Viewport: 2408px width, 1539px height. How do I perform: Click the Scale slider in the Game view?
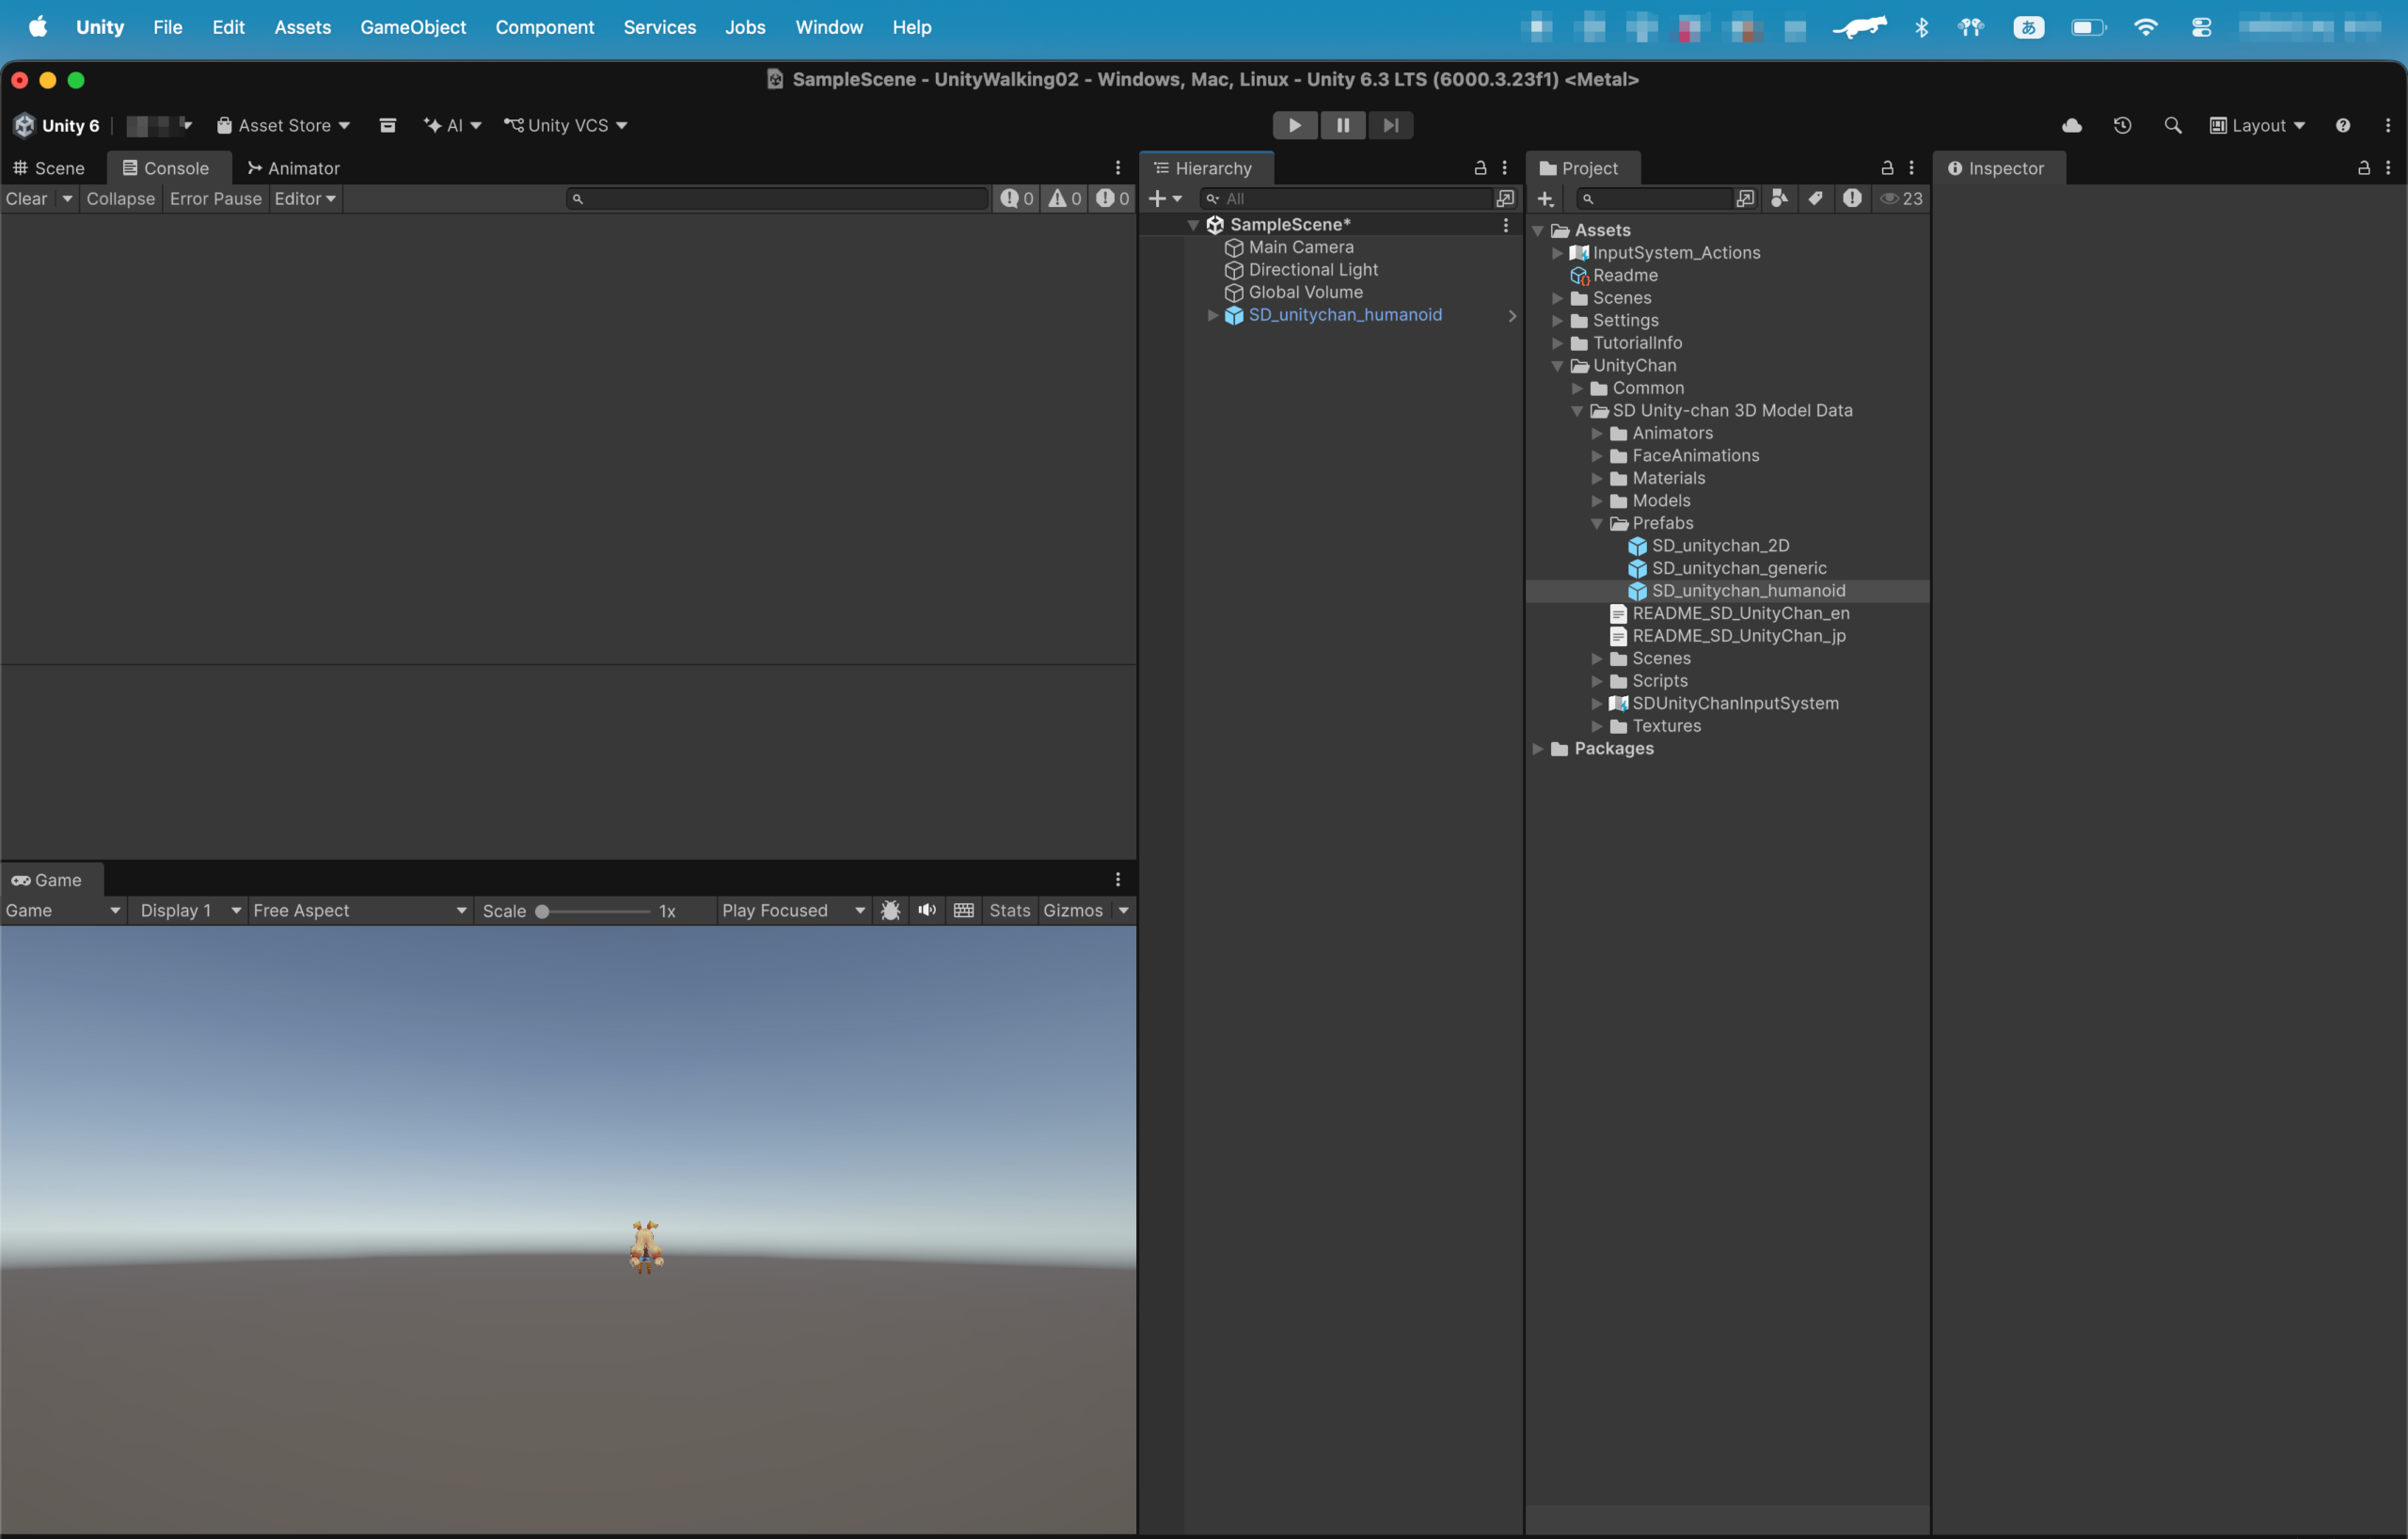click(x=596, y=911)
